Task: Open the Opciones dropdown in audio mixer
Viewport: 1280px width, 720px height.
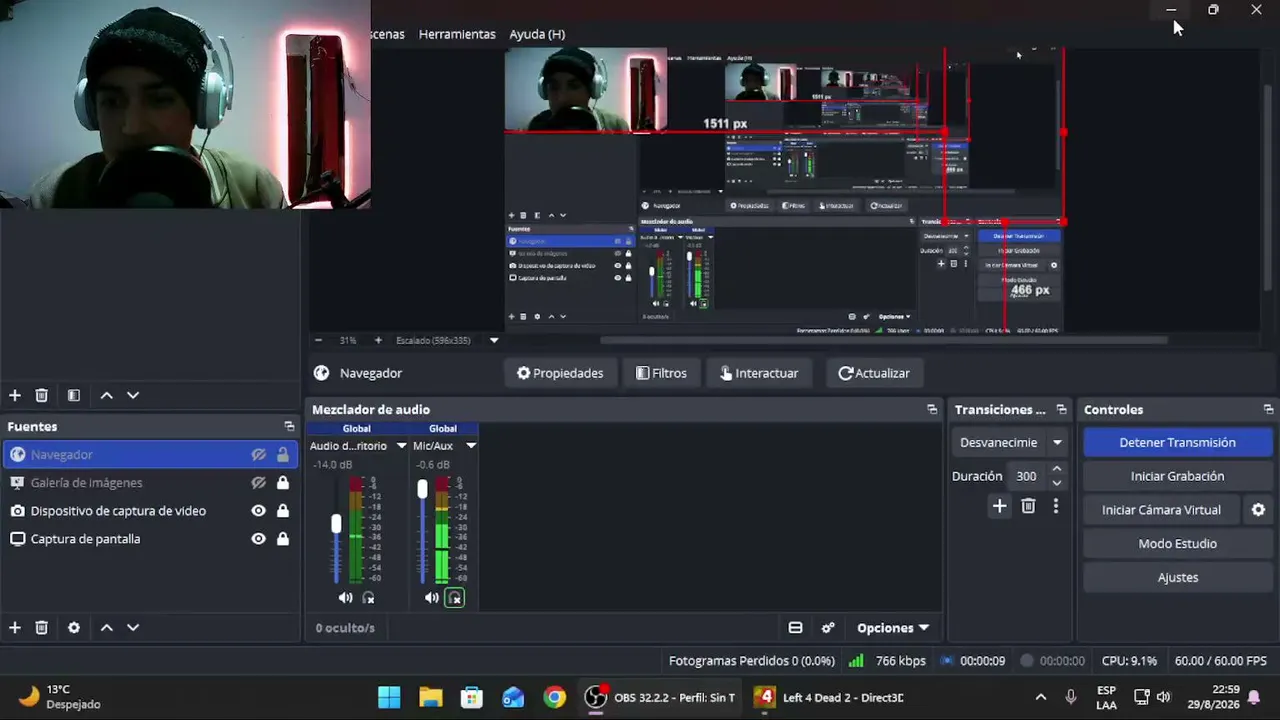Action: (x=893, y=628)
